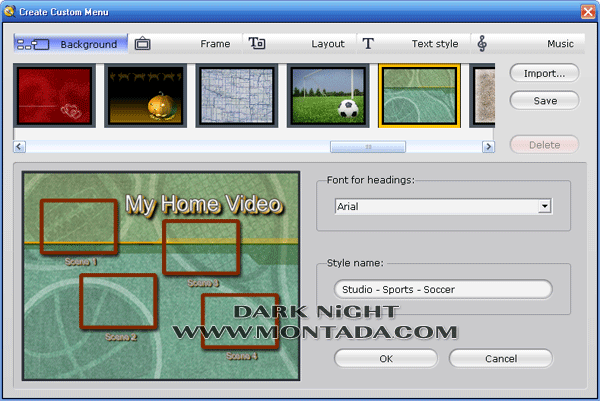The image size is (600, 401).
Task: Select the highlighted green soccer field thumbnail
Action: (419, 96)
